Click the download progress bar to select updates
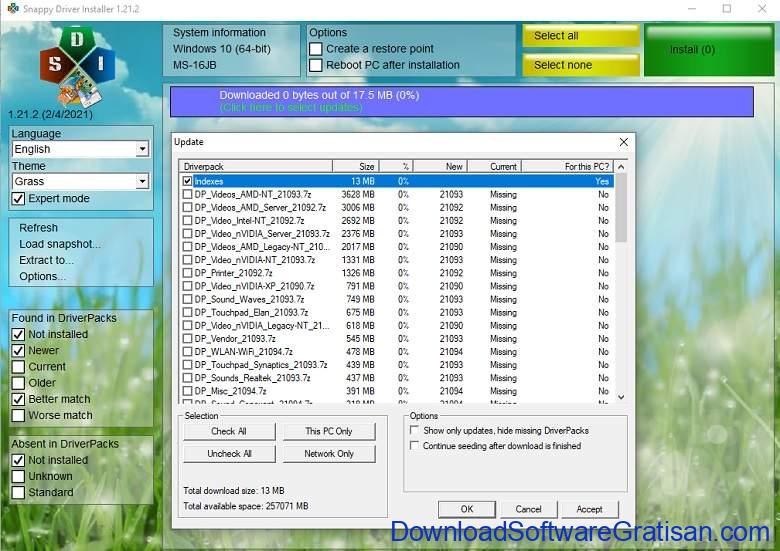Screen dimensions: 780x551 coord(462,101)
